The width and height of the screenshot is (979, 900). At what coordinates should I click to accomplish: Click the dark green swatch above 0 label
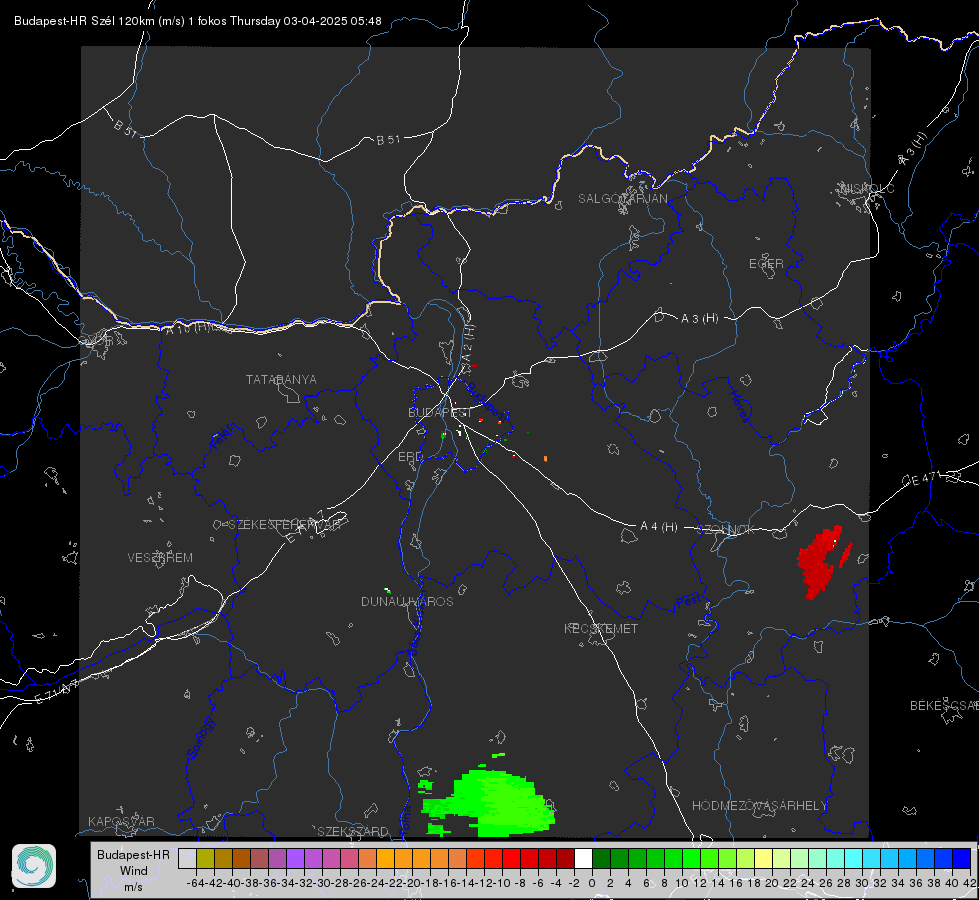pyautogui.click(x=601, y=858)
